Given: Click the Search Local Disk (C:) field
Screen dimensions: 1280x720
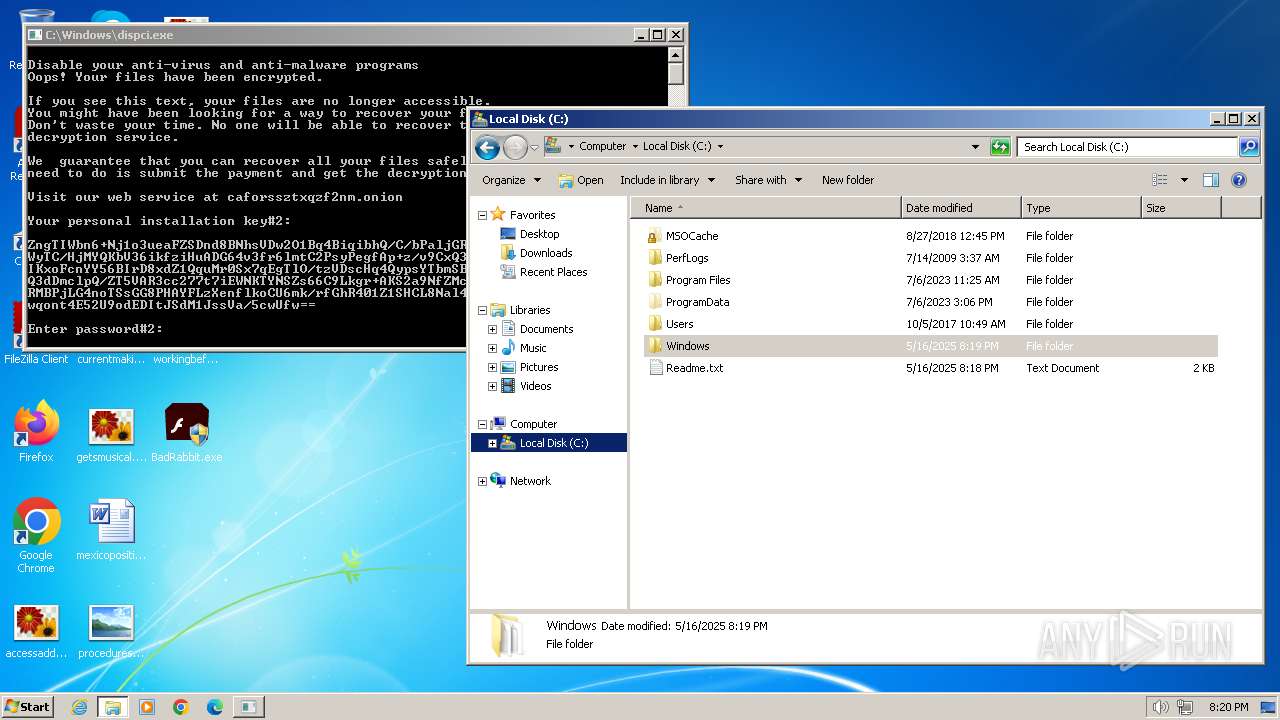Looking at the screenshot, I should (1128, 147).
